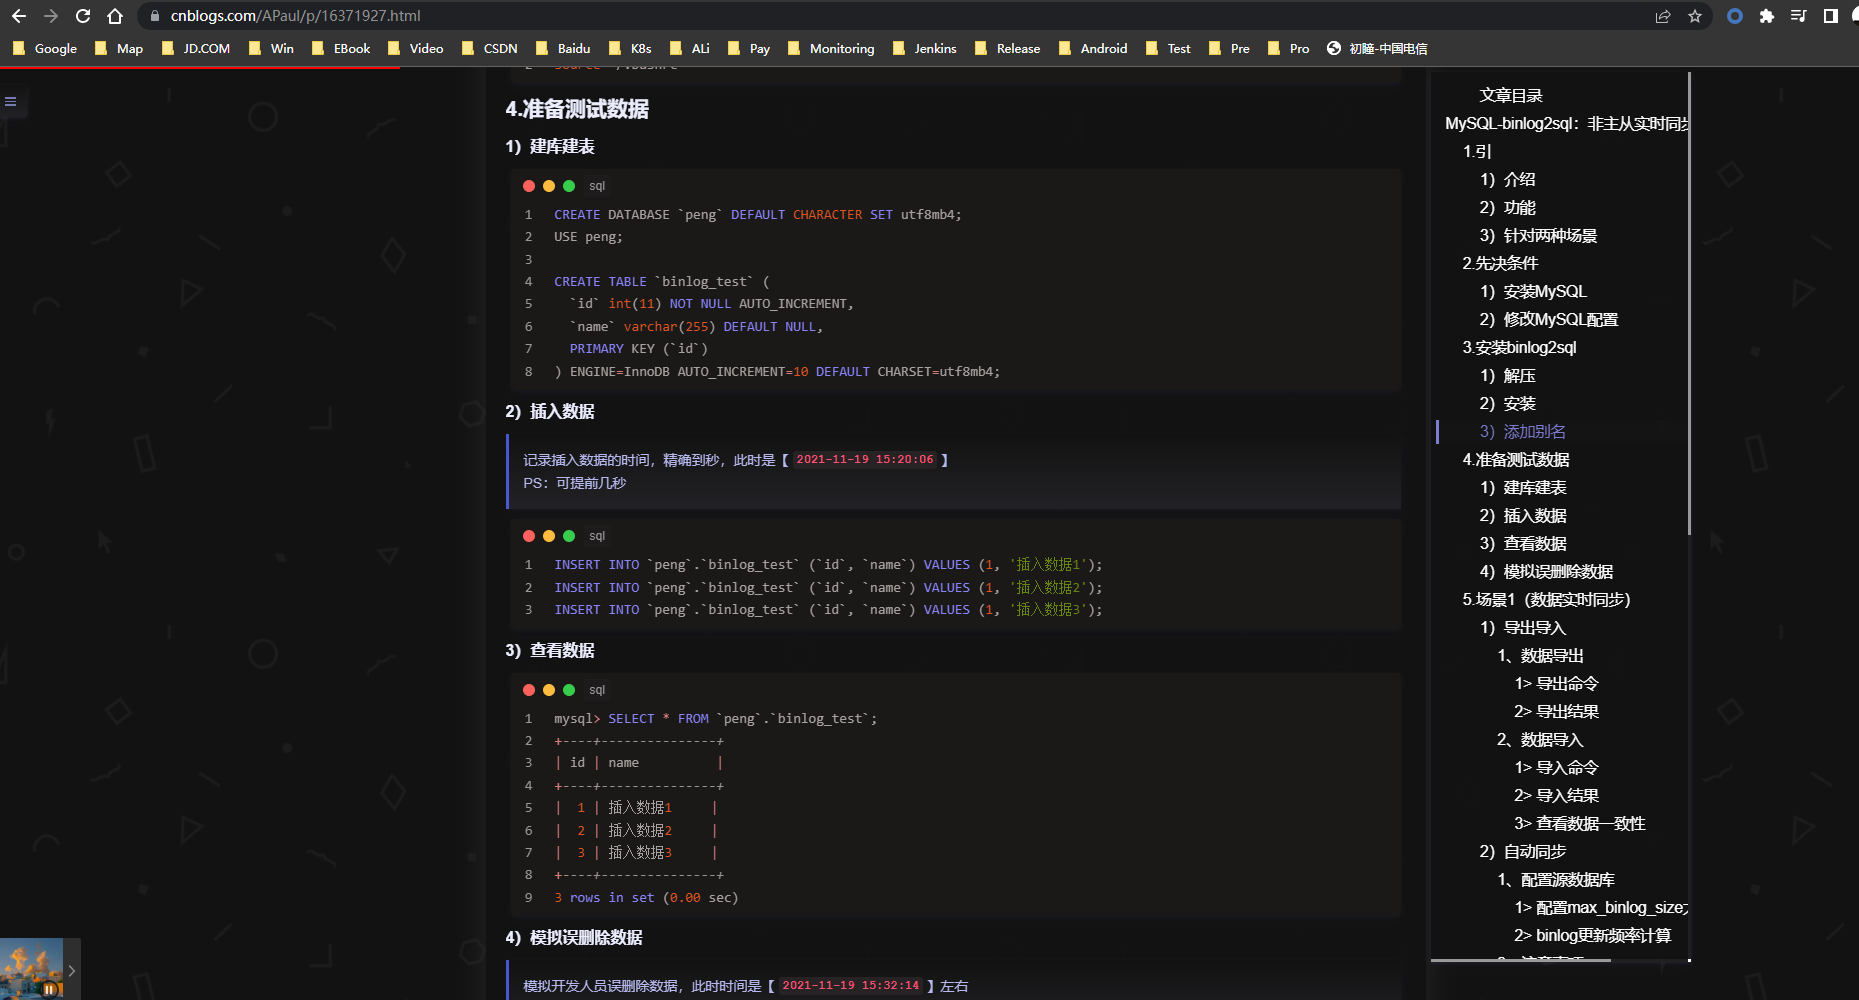Viewport: 1859px width, 1000px height.
Task: Open the Google bookmark folder
Action: tap(45, 48)
